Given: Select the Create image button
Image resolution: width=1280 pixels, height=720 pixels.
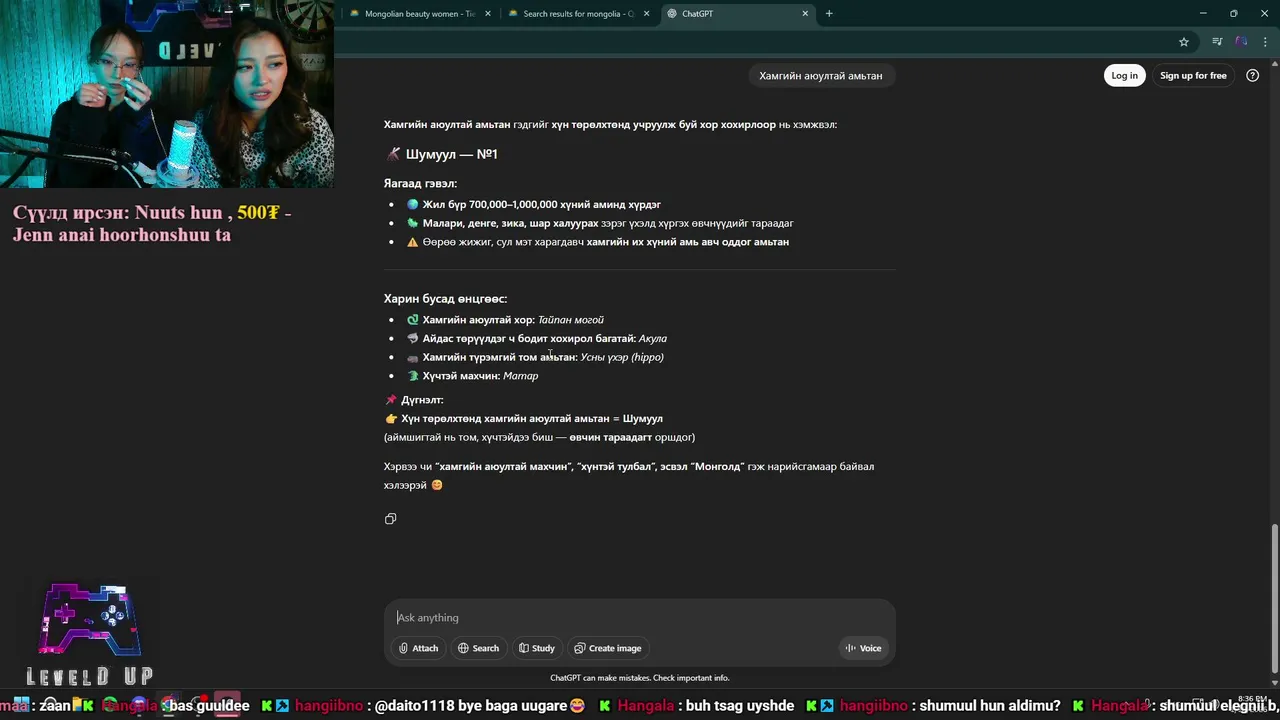Looking at the screenshot, I should 607,648.
